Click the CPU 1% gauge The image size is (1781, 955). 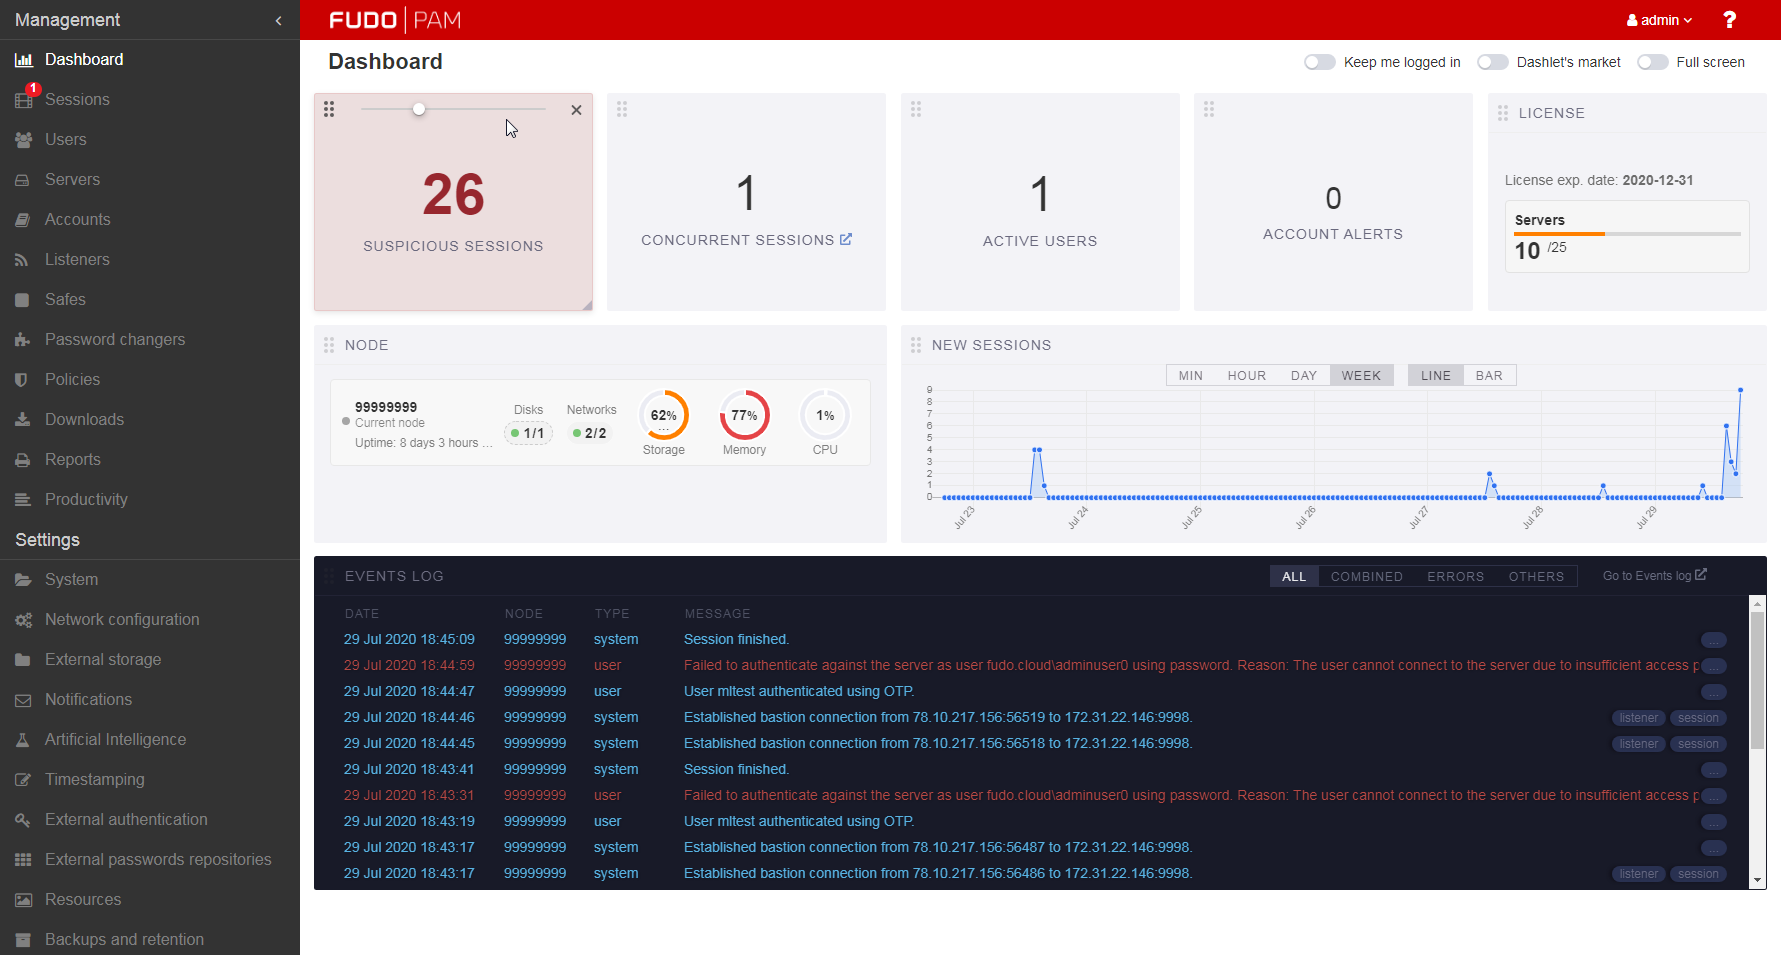click(x=825, y=415)
